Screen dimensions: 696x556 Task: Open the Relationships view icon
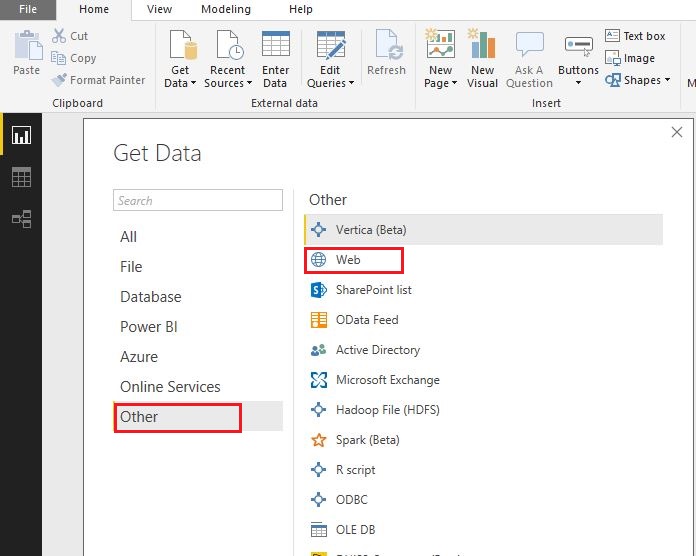click(x=21, y=219)
